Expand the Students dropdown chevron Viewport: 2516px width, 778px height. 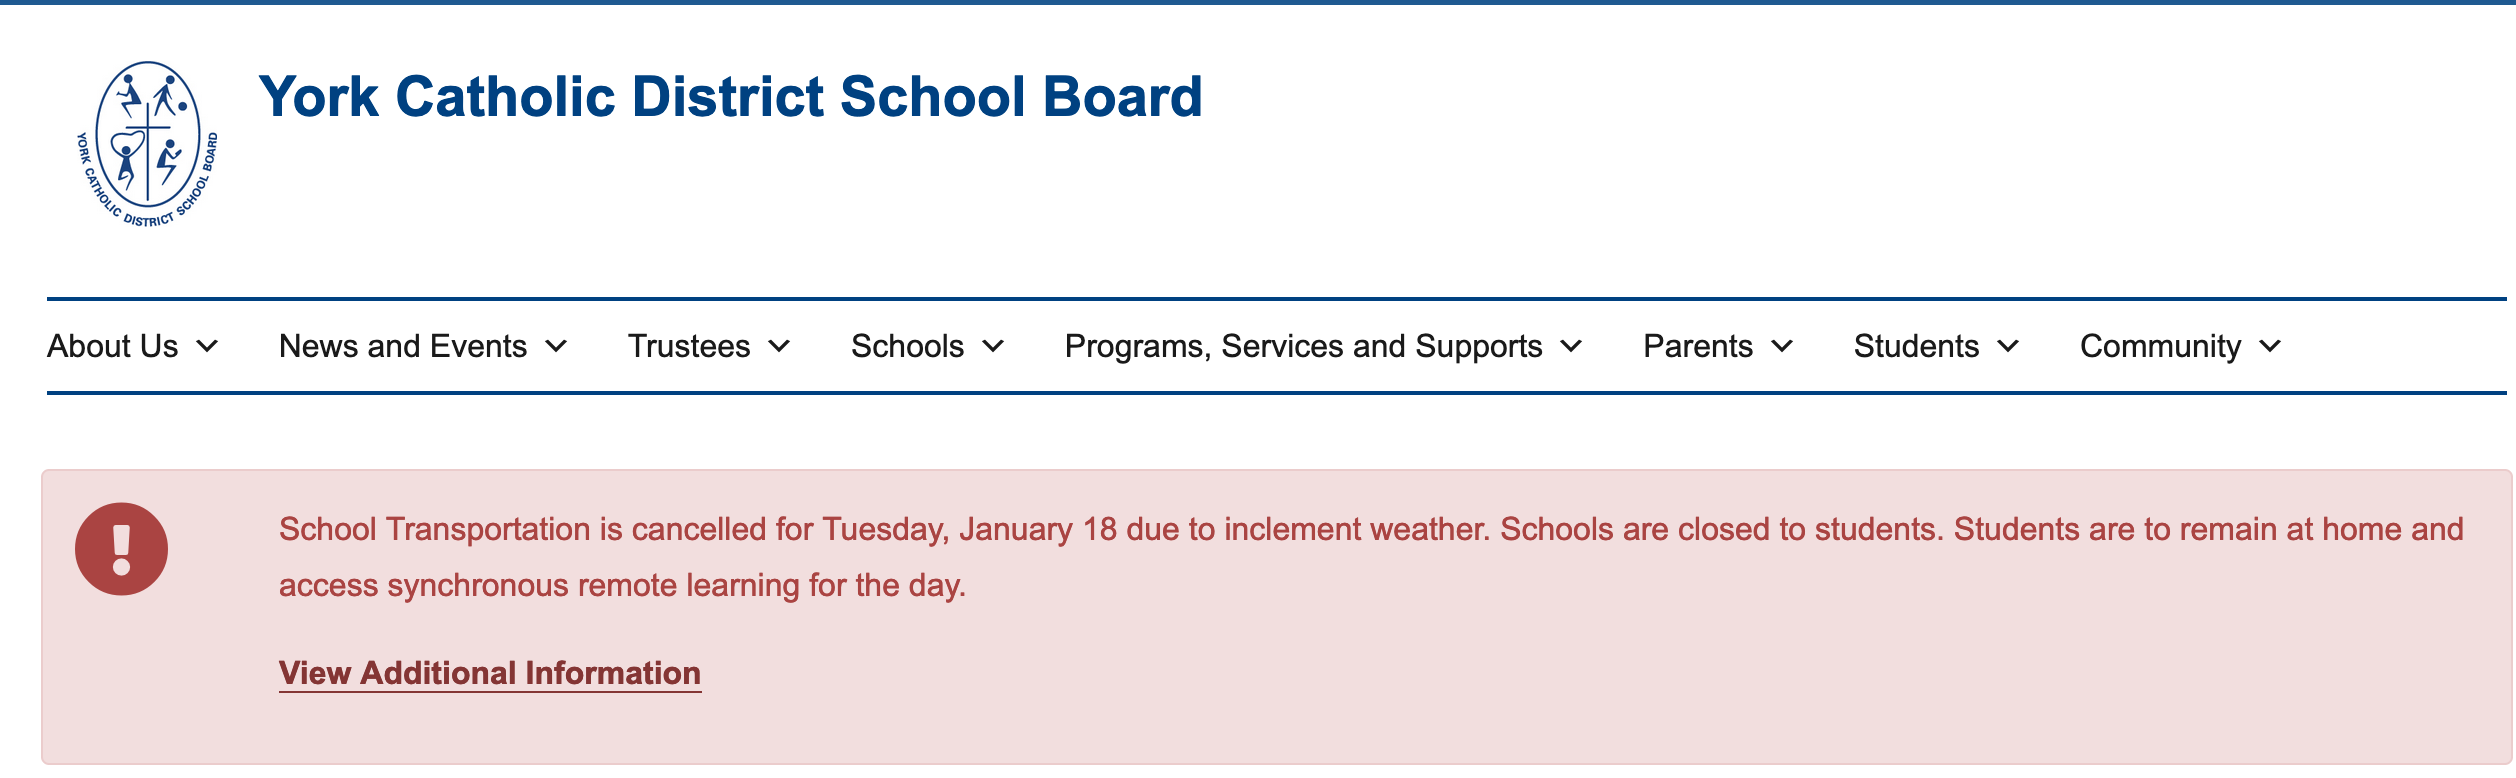click(x=2008, y=347)
